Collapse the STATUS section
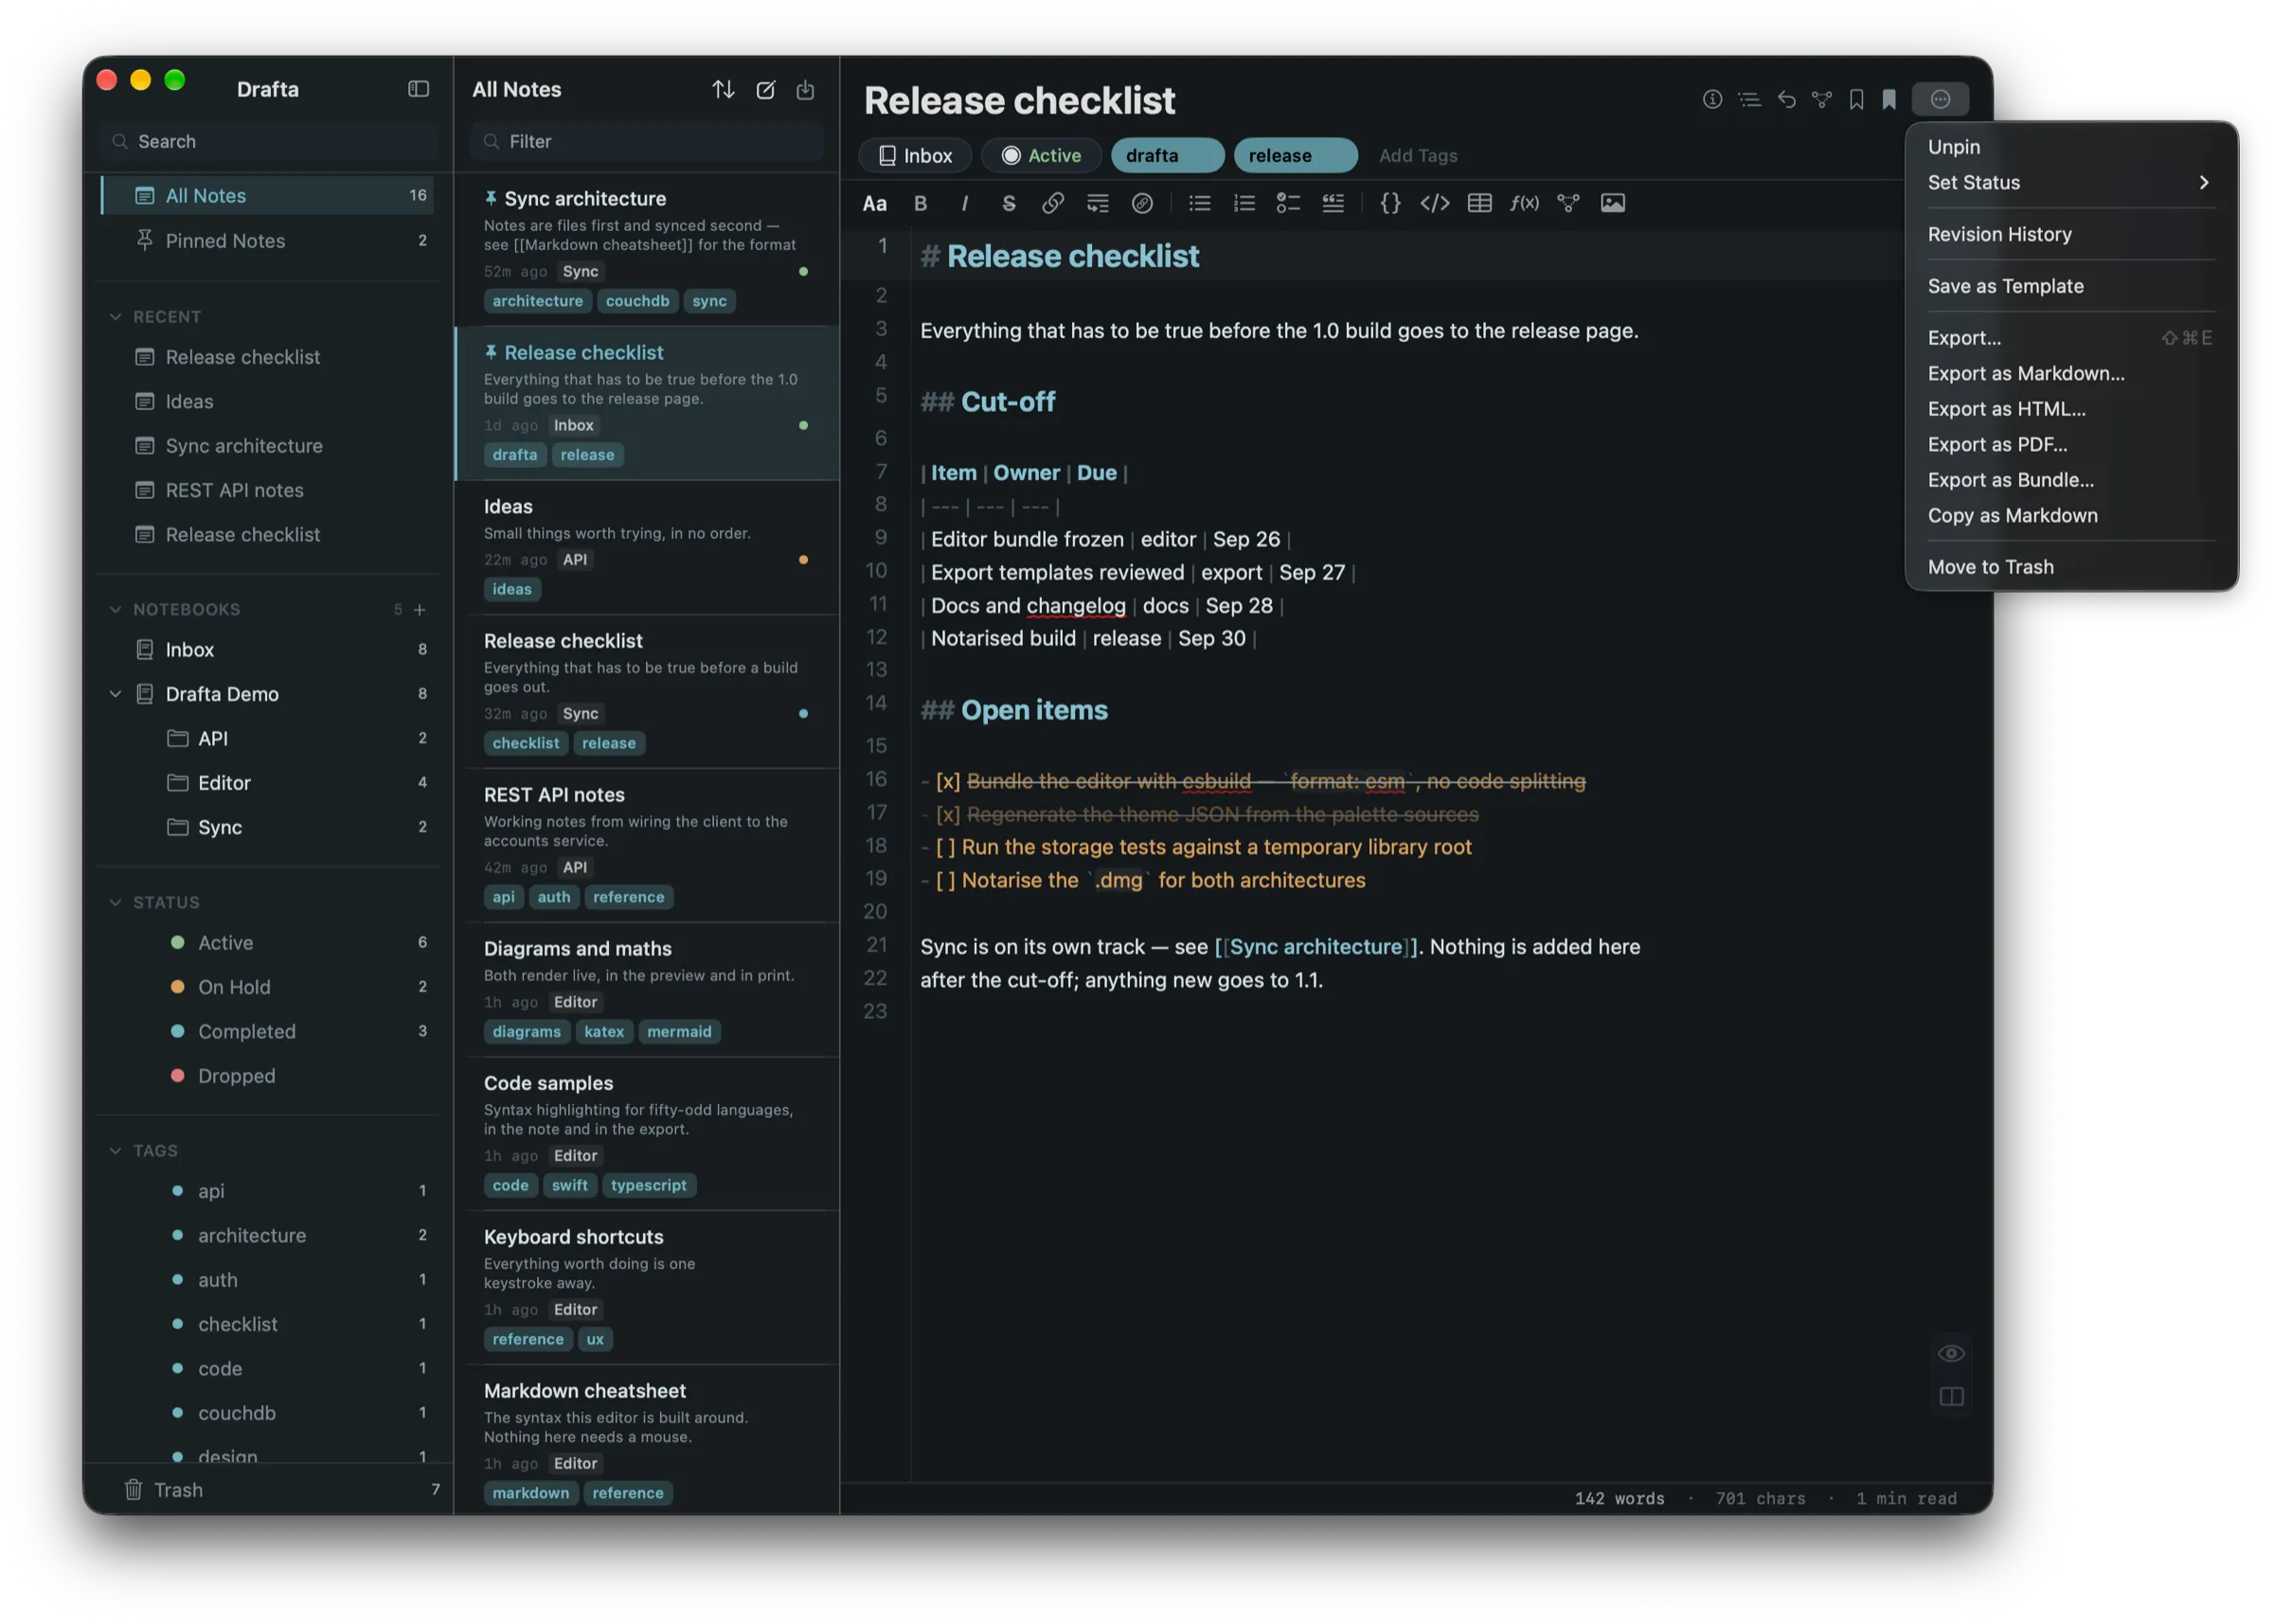The width and height of the screenshot is (2273, 1624). click(115, 902)
